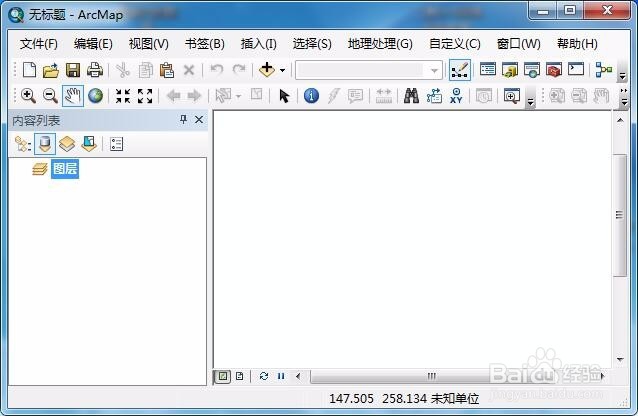Viewport: 638px width, 416px height.
Task: Click the vertical scrollbar up arrow
Action: (x=620, y=120)
